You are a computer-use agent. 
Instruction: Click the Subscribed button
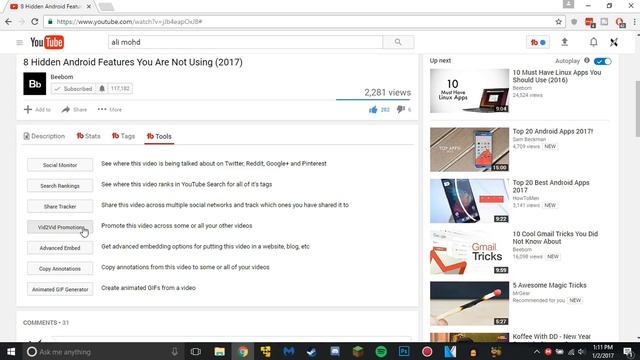(73, 88)
